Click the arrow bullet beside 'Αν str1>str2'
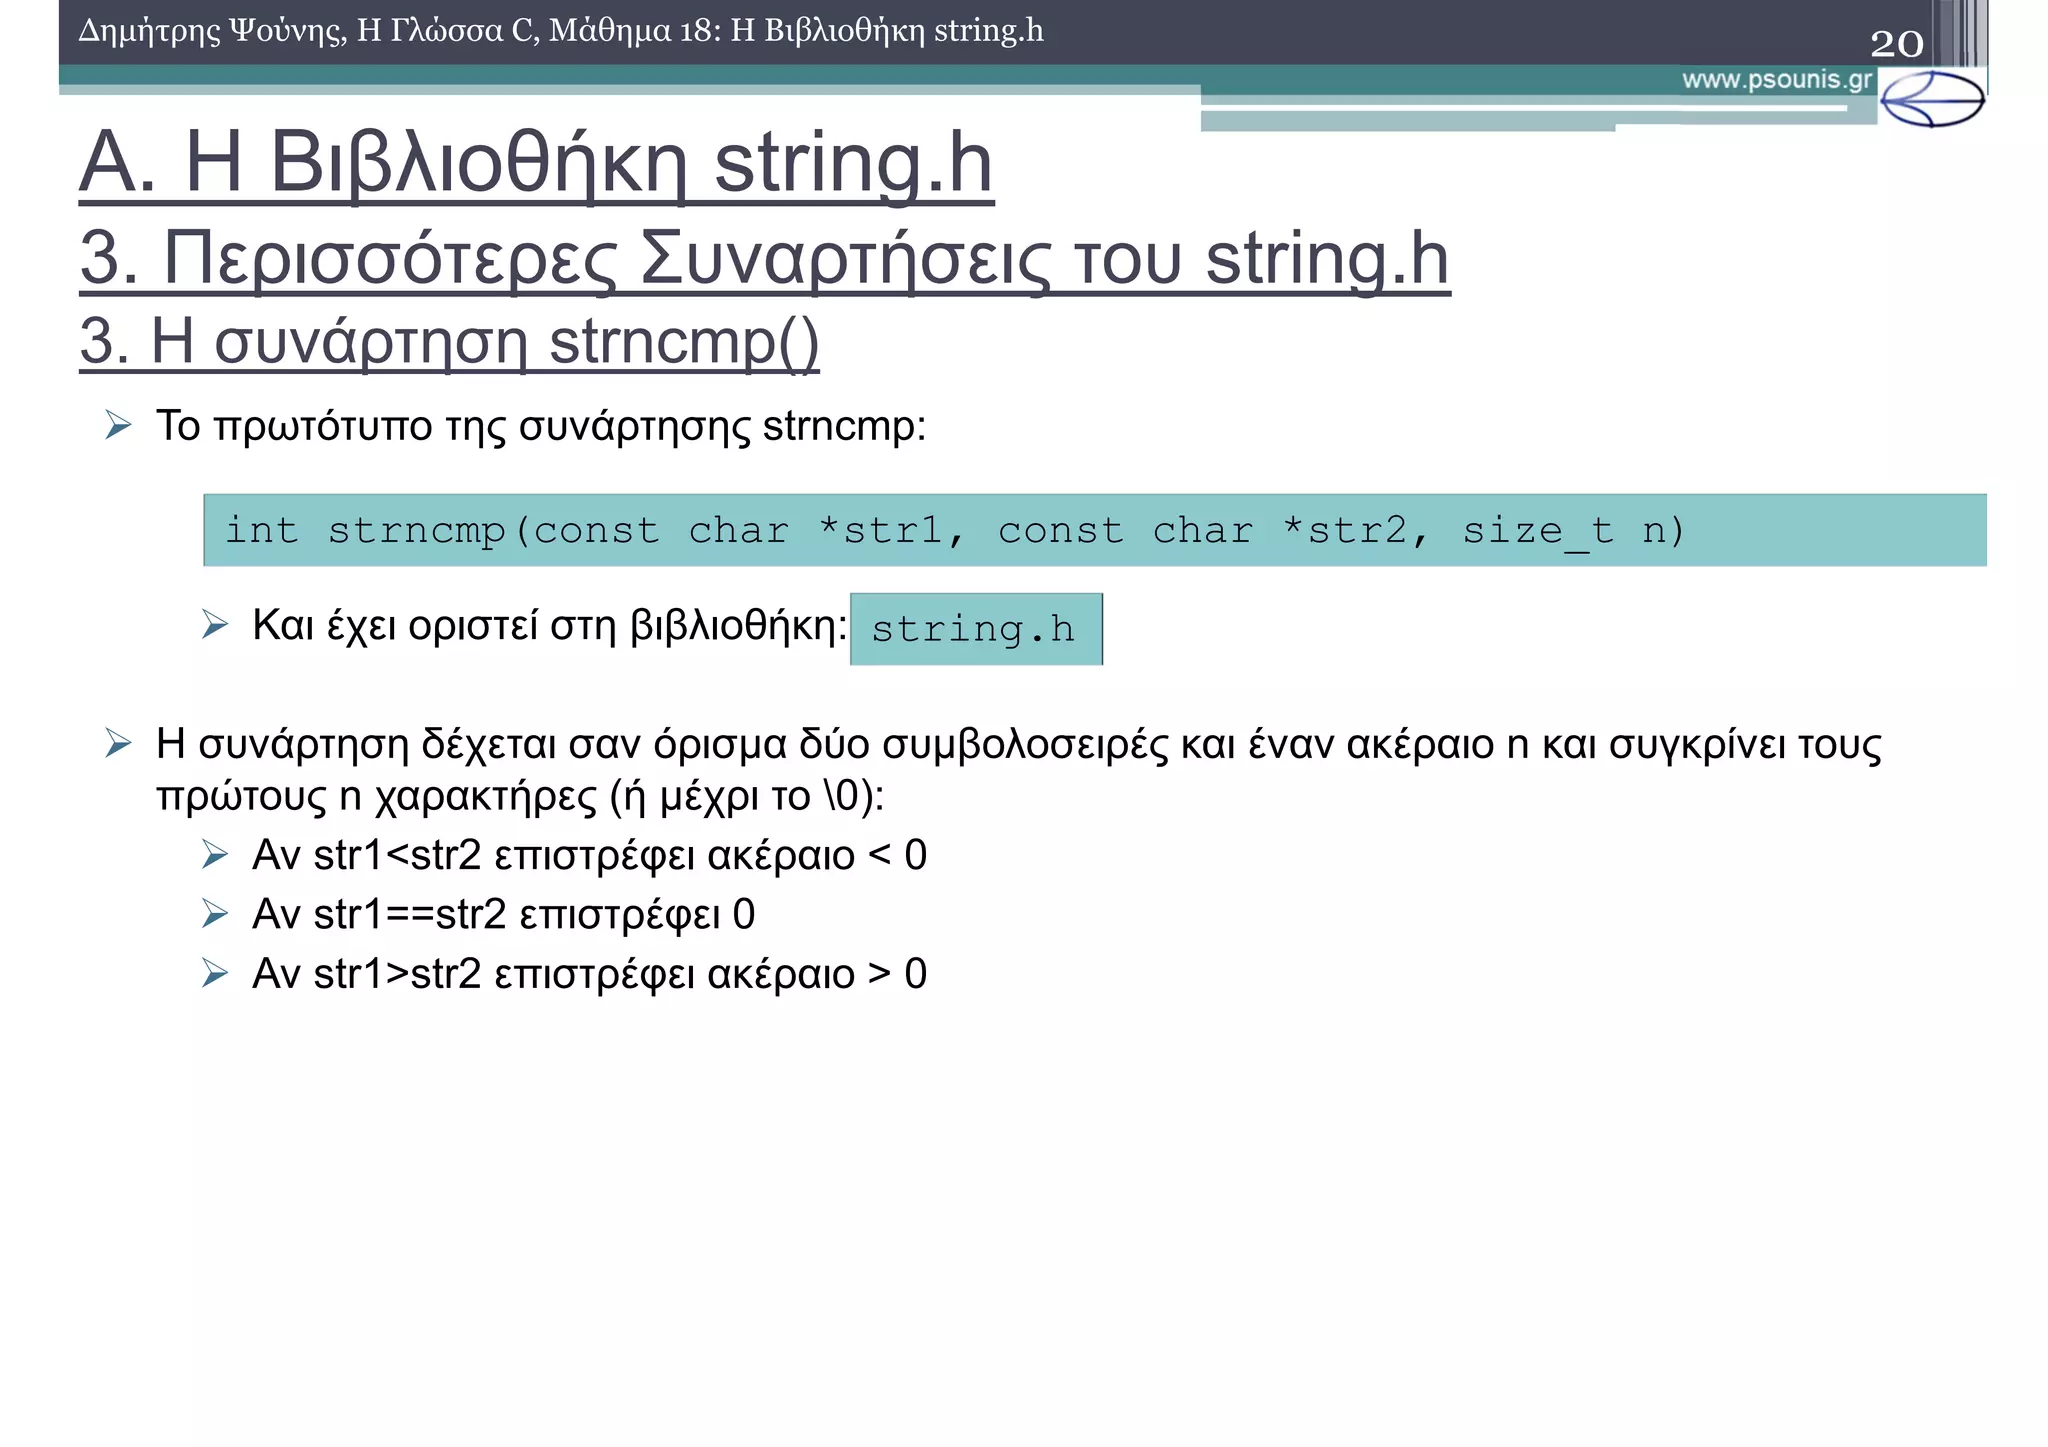Screen dimensions: 2048x1447 point(215,973)
